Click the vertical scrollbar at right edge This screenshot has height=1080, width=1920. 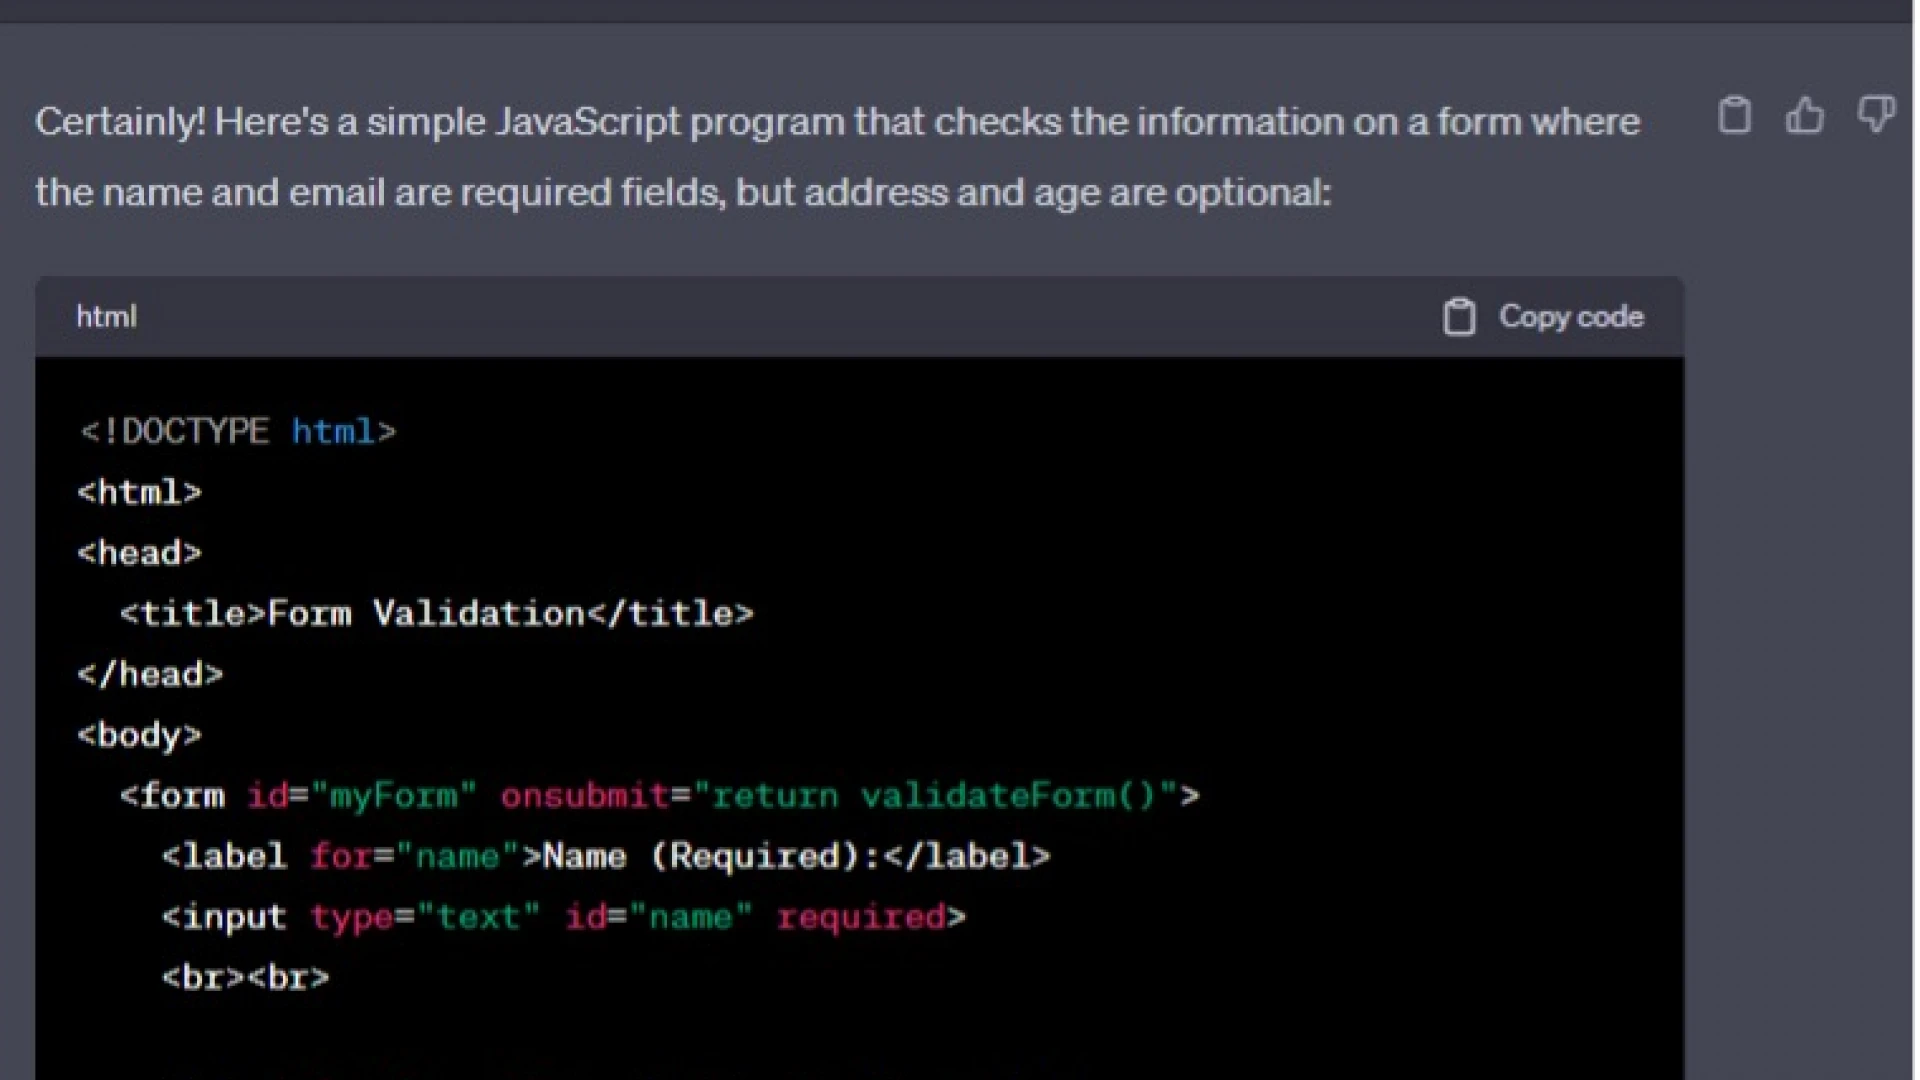[1914, 540]
